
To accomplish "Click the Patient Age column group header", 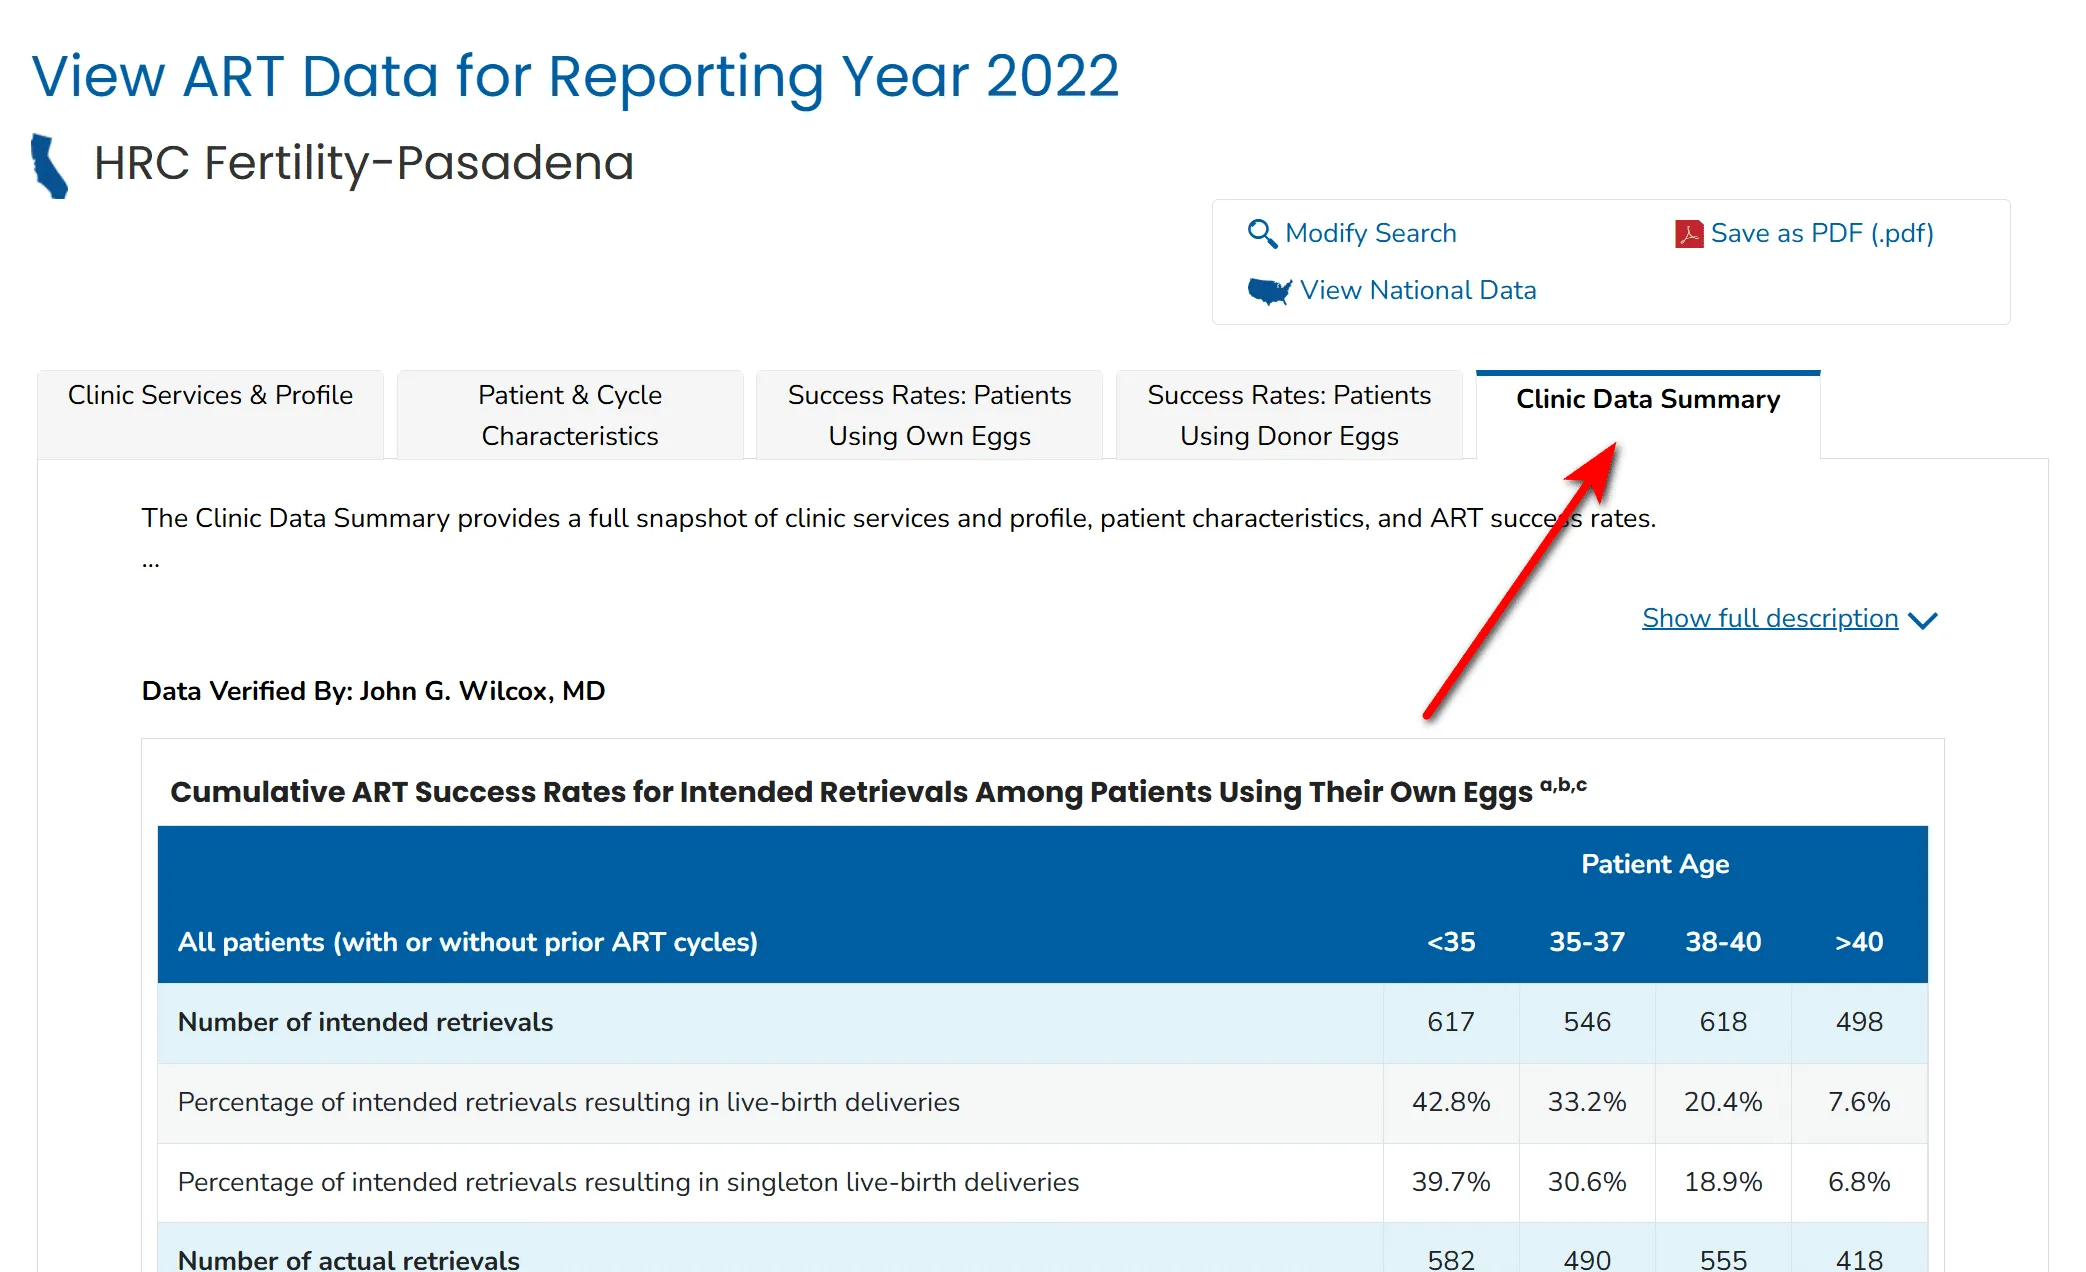I will point(1655,864).
